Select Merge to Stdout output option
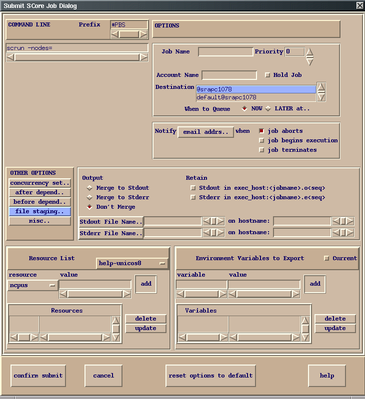The width and height of the screenshot is (365, 399). tap(89, 188)
